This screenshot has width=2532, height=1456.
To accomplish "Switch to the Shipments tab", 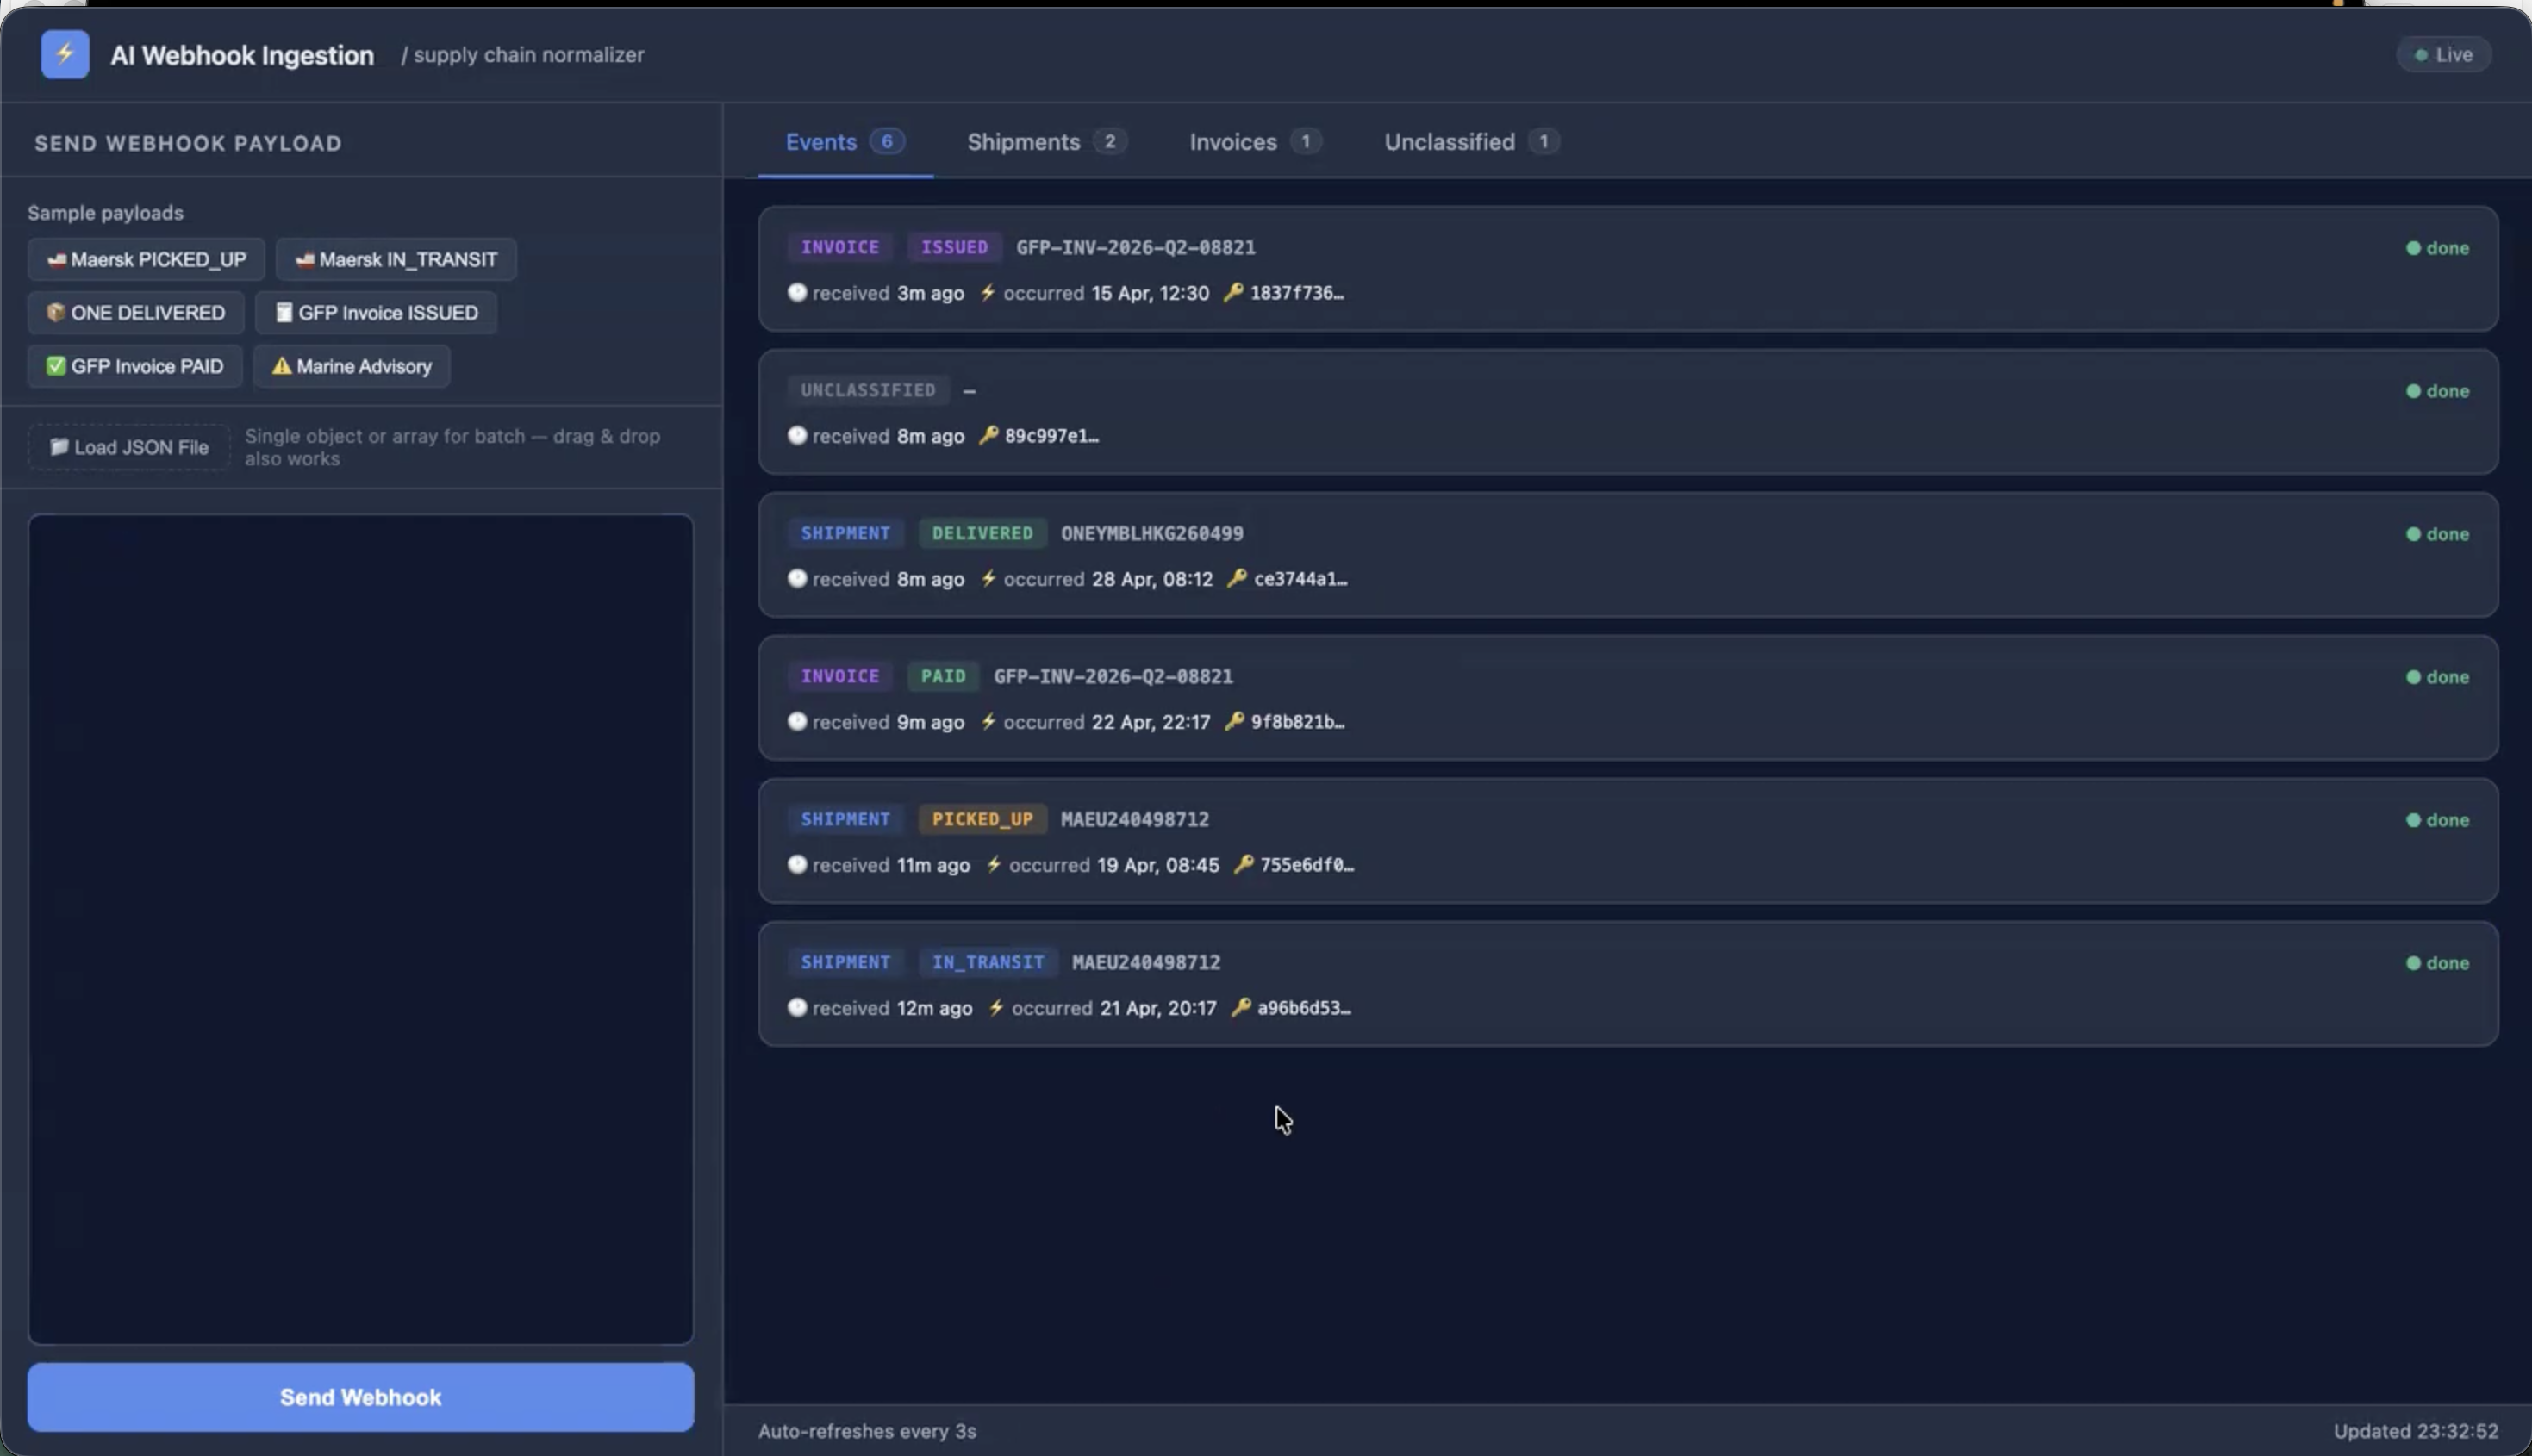I will pyautogui.click(x=1046, y=142).
